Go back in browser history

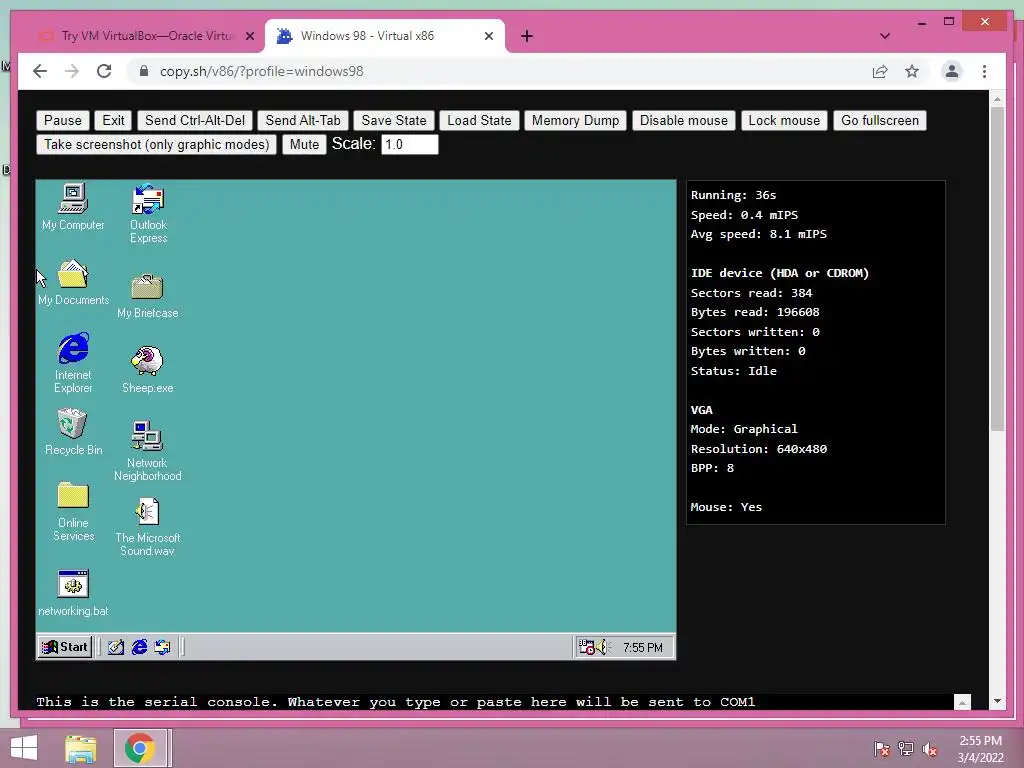pos(40,71)
